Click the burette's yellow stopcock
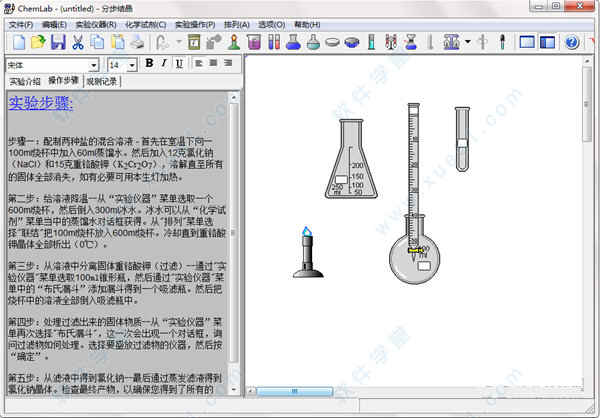Image resolution: width=600 pixels, height=418 pixels. point(415,250)
